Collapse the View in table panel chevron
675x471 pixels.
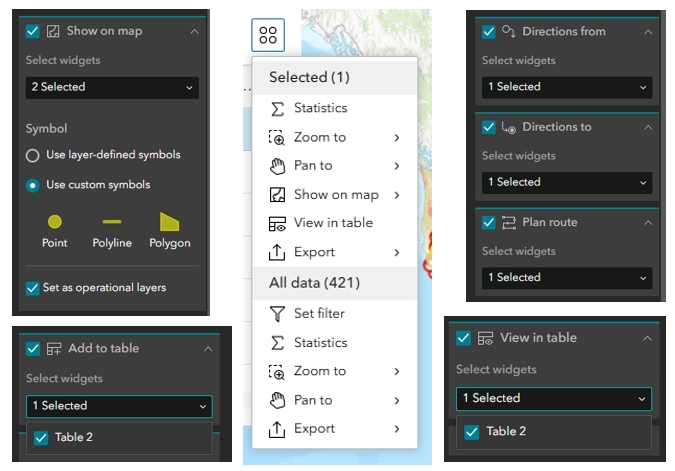(647, 338)
